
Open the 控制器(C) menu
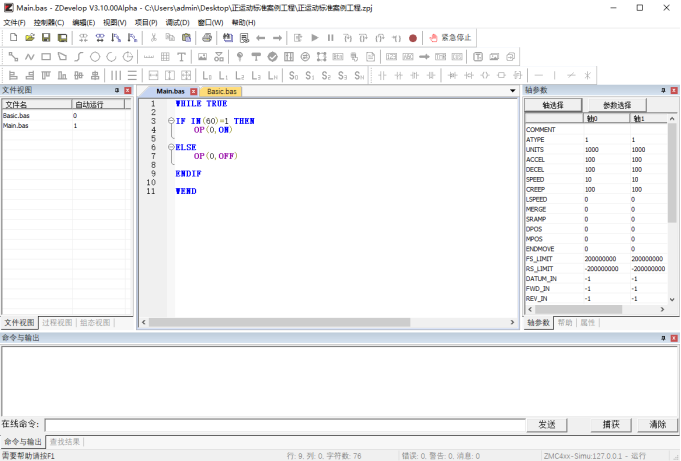[x=49, y=23]
